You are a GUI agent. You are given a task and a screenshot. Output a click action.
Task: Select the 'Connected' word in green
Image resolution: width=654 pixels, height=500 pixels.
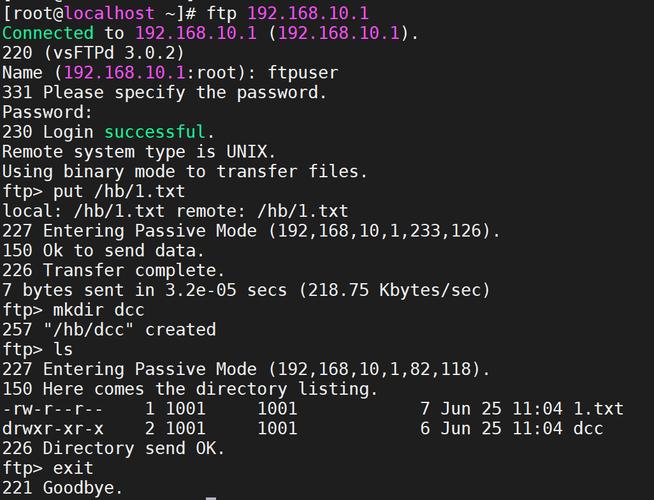click(x=48, y=33)
